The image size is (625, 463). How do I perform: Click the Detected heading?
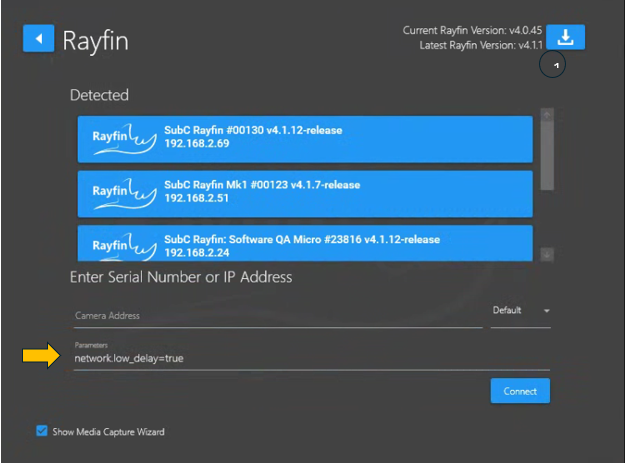99,95
